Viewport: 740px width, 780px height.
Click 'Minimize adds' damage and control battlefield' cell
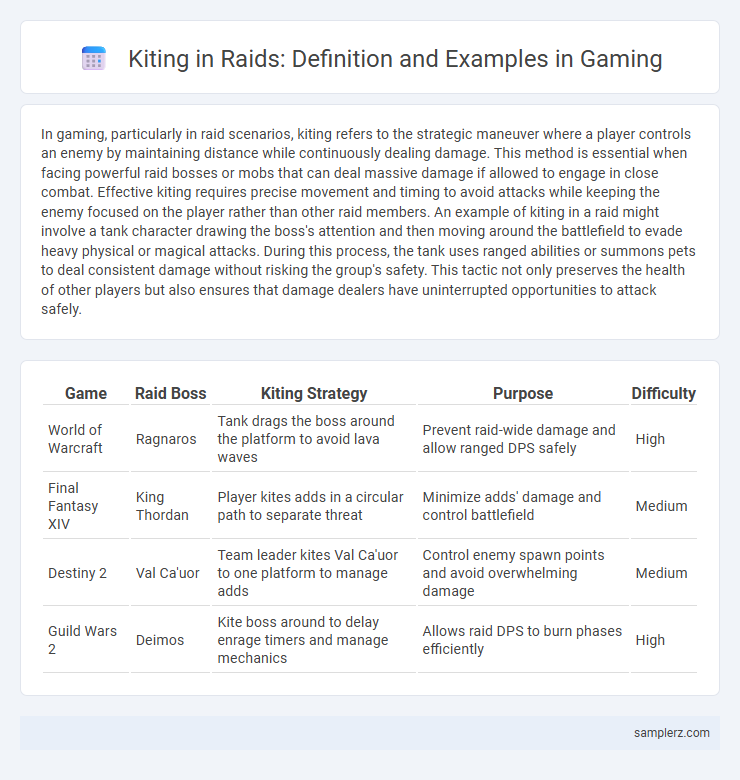(x=523, y=506)
